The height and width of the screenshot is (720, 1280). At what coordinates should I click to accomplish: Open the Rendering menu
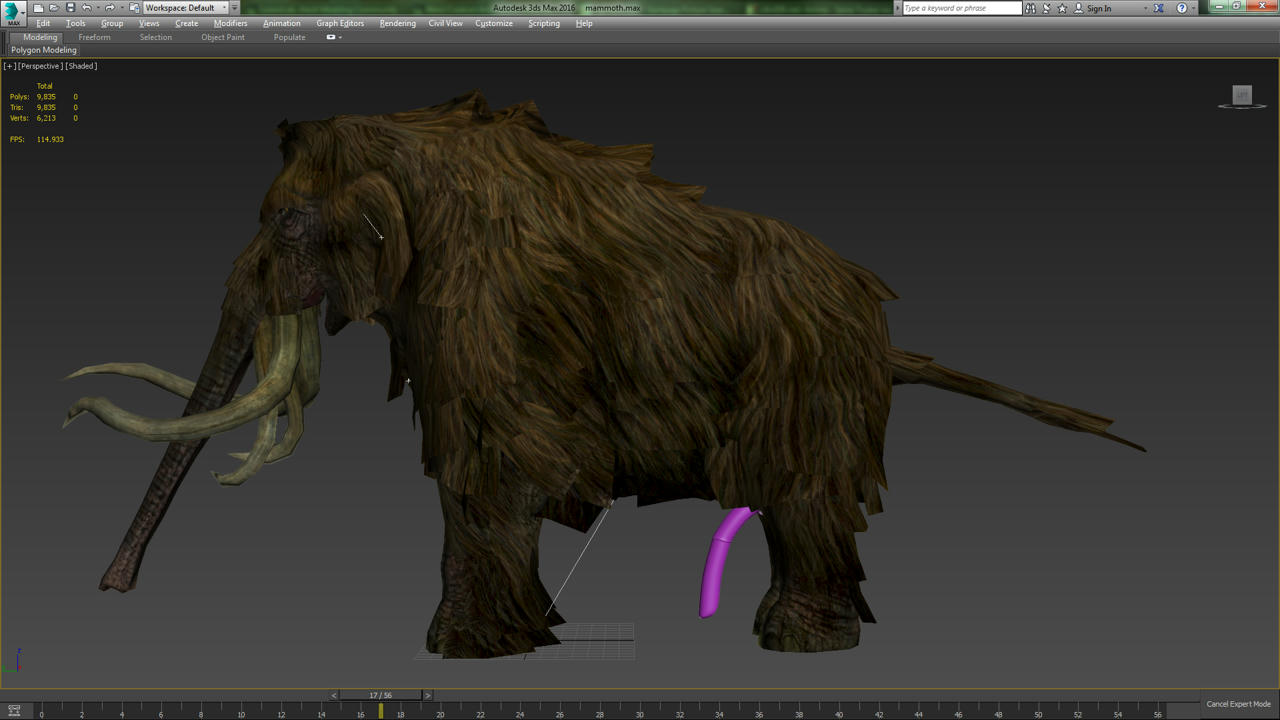pos(398,23)
